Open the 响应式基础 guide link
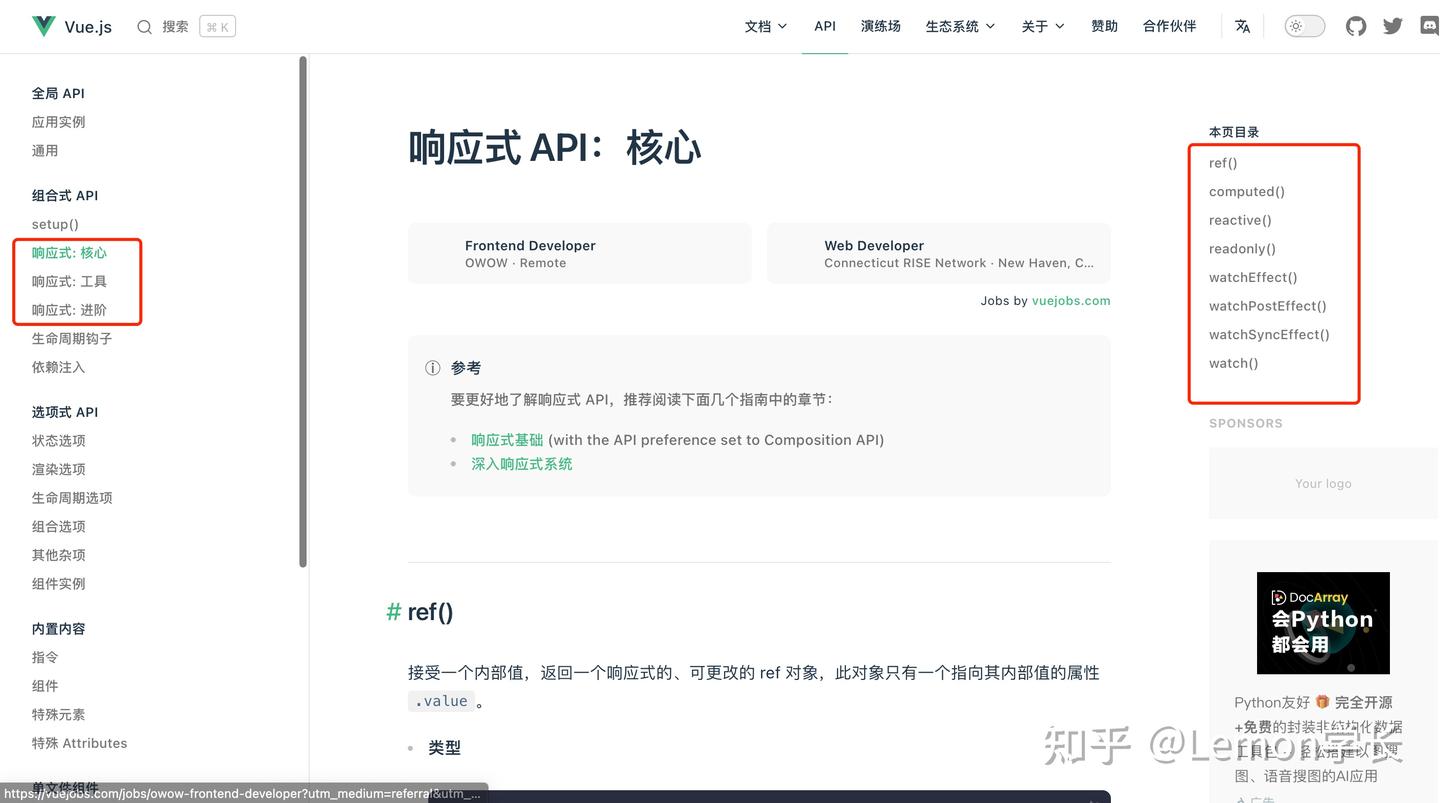 [506, 439]
